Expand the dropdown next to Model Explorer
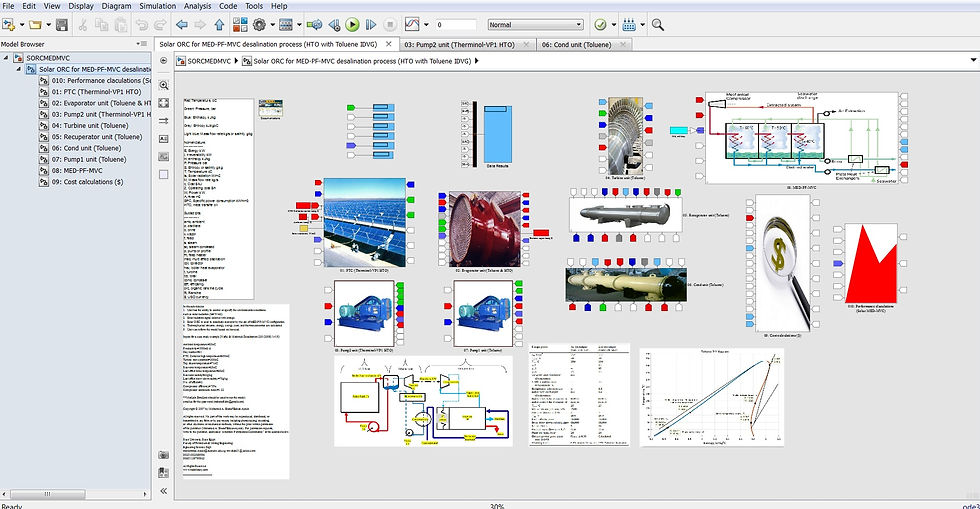Screen dimensions: 980x509 click(x=299, y=25)
